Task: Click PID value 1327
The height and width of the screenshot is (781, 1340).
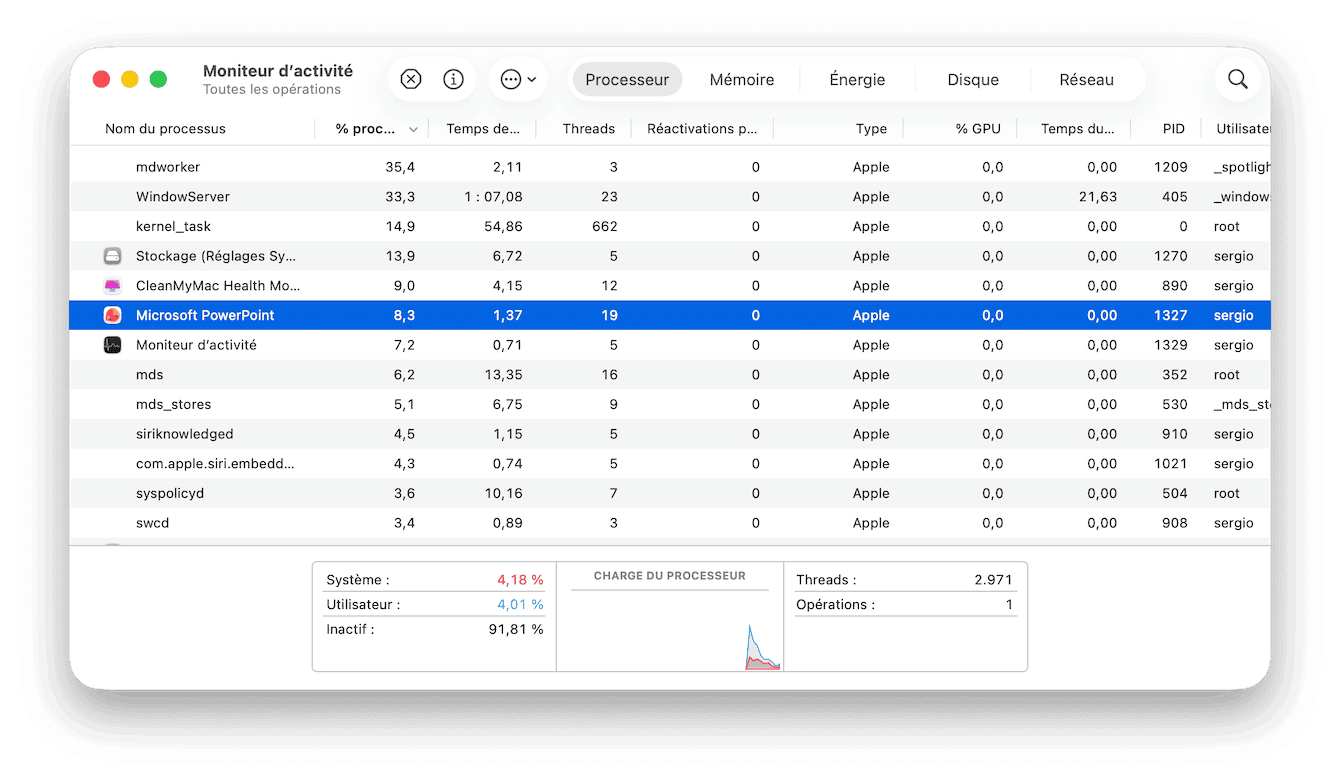Action: click(1170, 315)
